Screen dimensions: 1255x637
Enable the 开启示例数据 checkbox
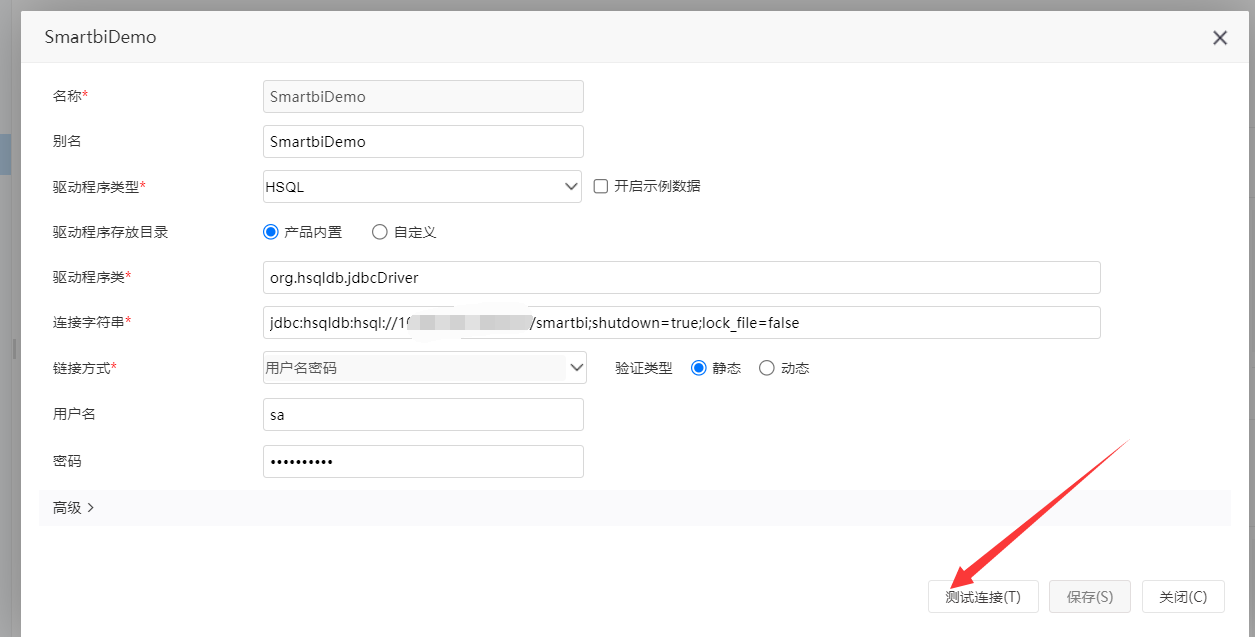(601, 186)
